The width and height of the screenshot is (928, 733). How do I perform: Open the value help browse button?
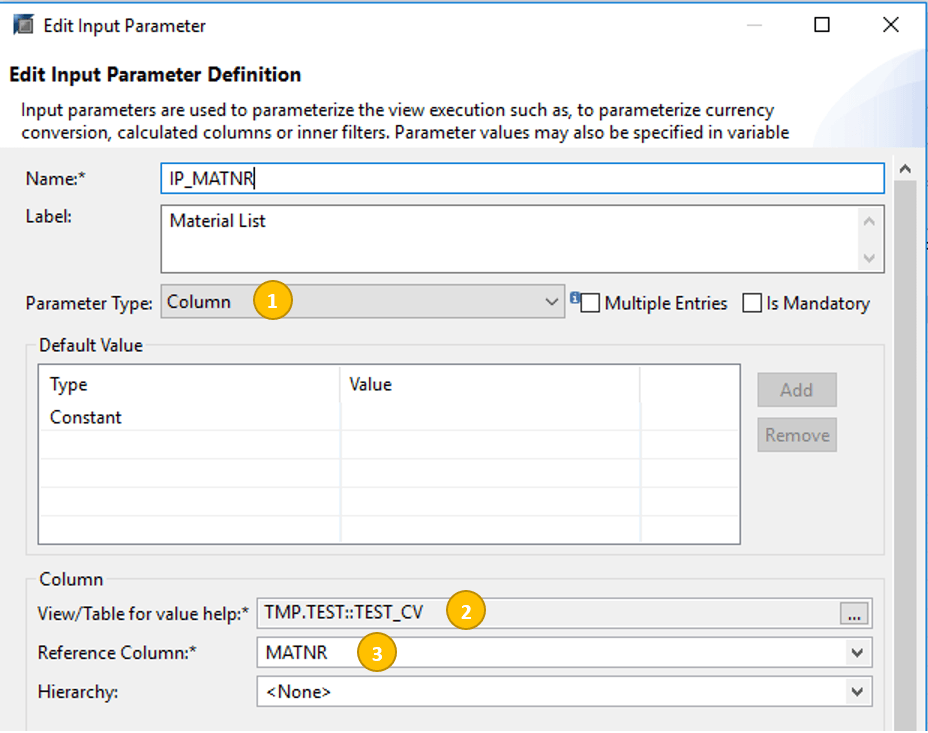pyautogui.click(x=855, y=614)
